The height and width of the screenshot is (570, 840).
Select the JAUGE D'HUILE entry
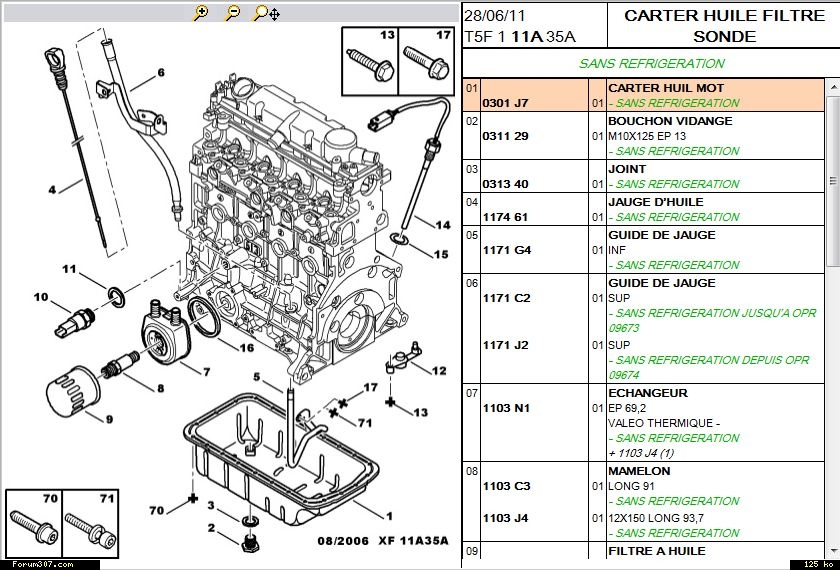649,201
